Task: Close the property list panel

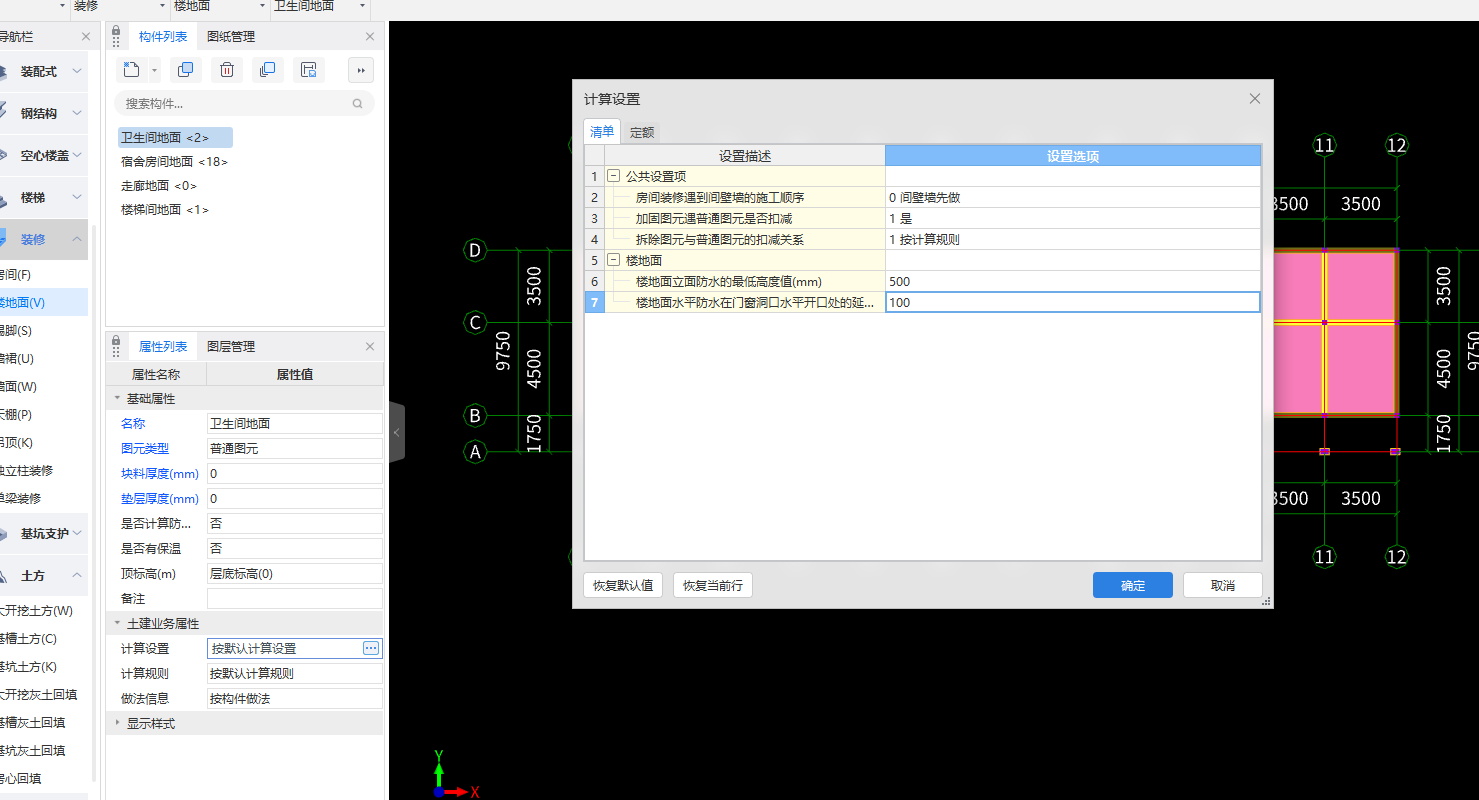Action: 370,346
